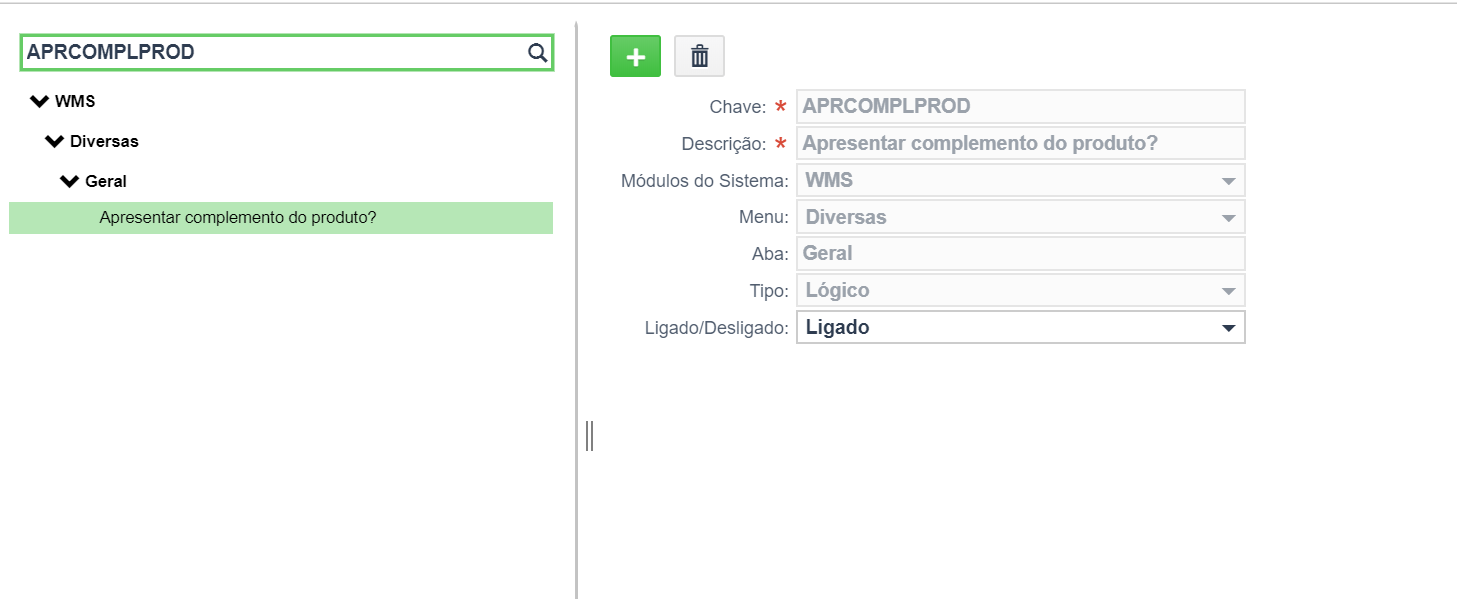Click the vertical panel splitter handle
Screen dimensions: 1457x599
[589, 435]
